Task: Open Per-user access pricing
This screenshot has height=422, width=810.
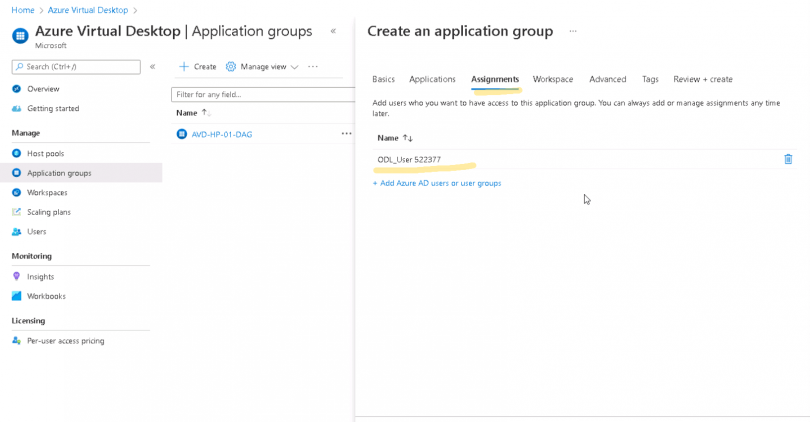Action: pos(66,341)
